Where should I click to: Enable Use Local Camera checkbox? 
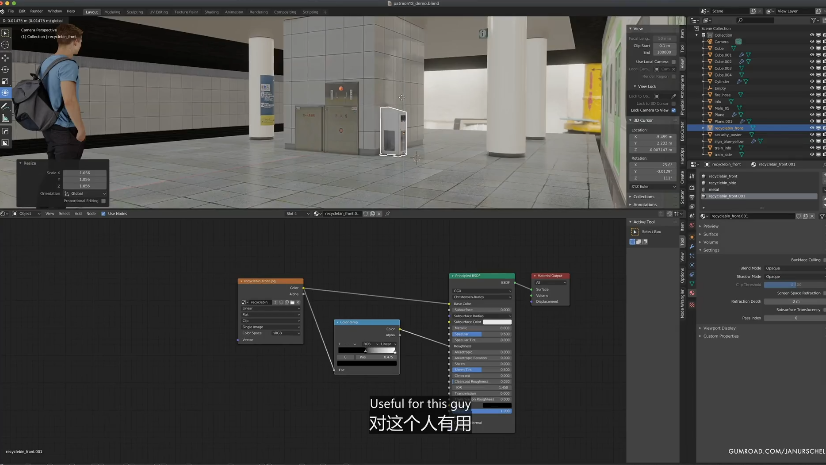[674, 62]
